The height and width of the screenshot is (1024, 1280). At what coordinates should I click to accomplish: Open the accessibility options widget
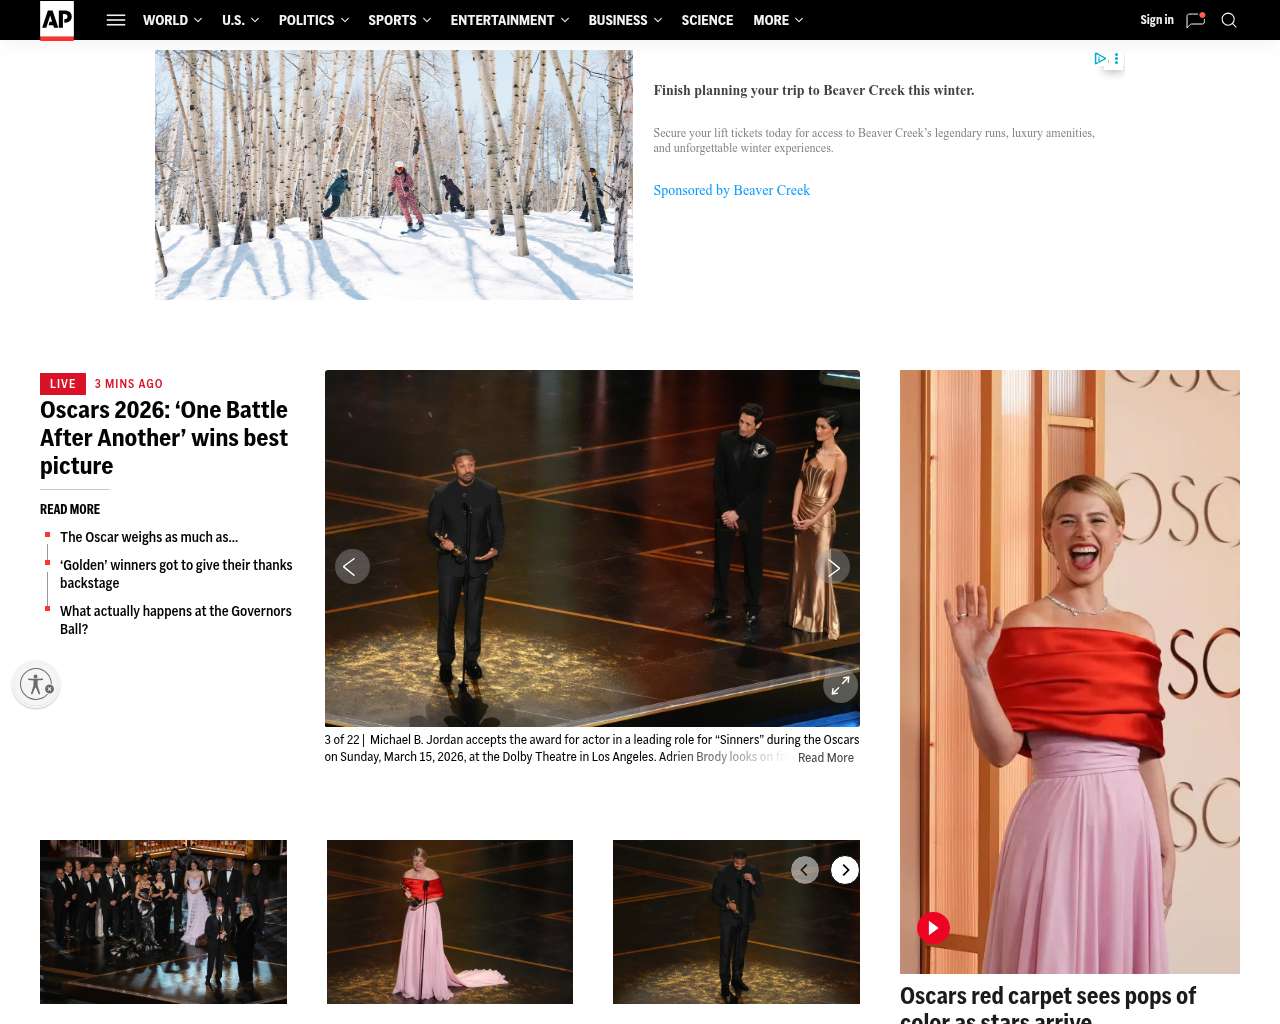click(36, 685)
